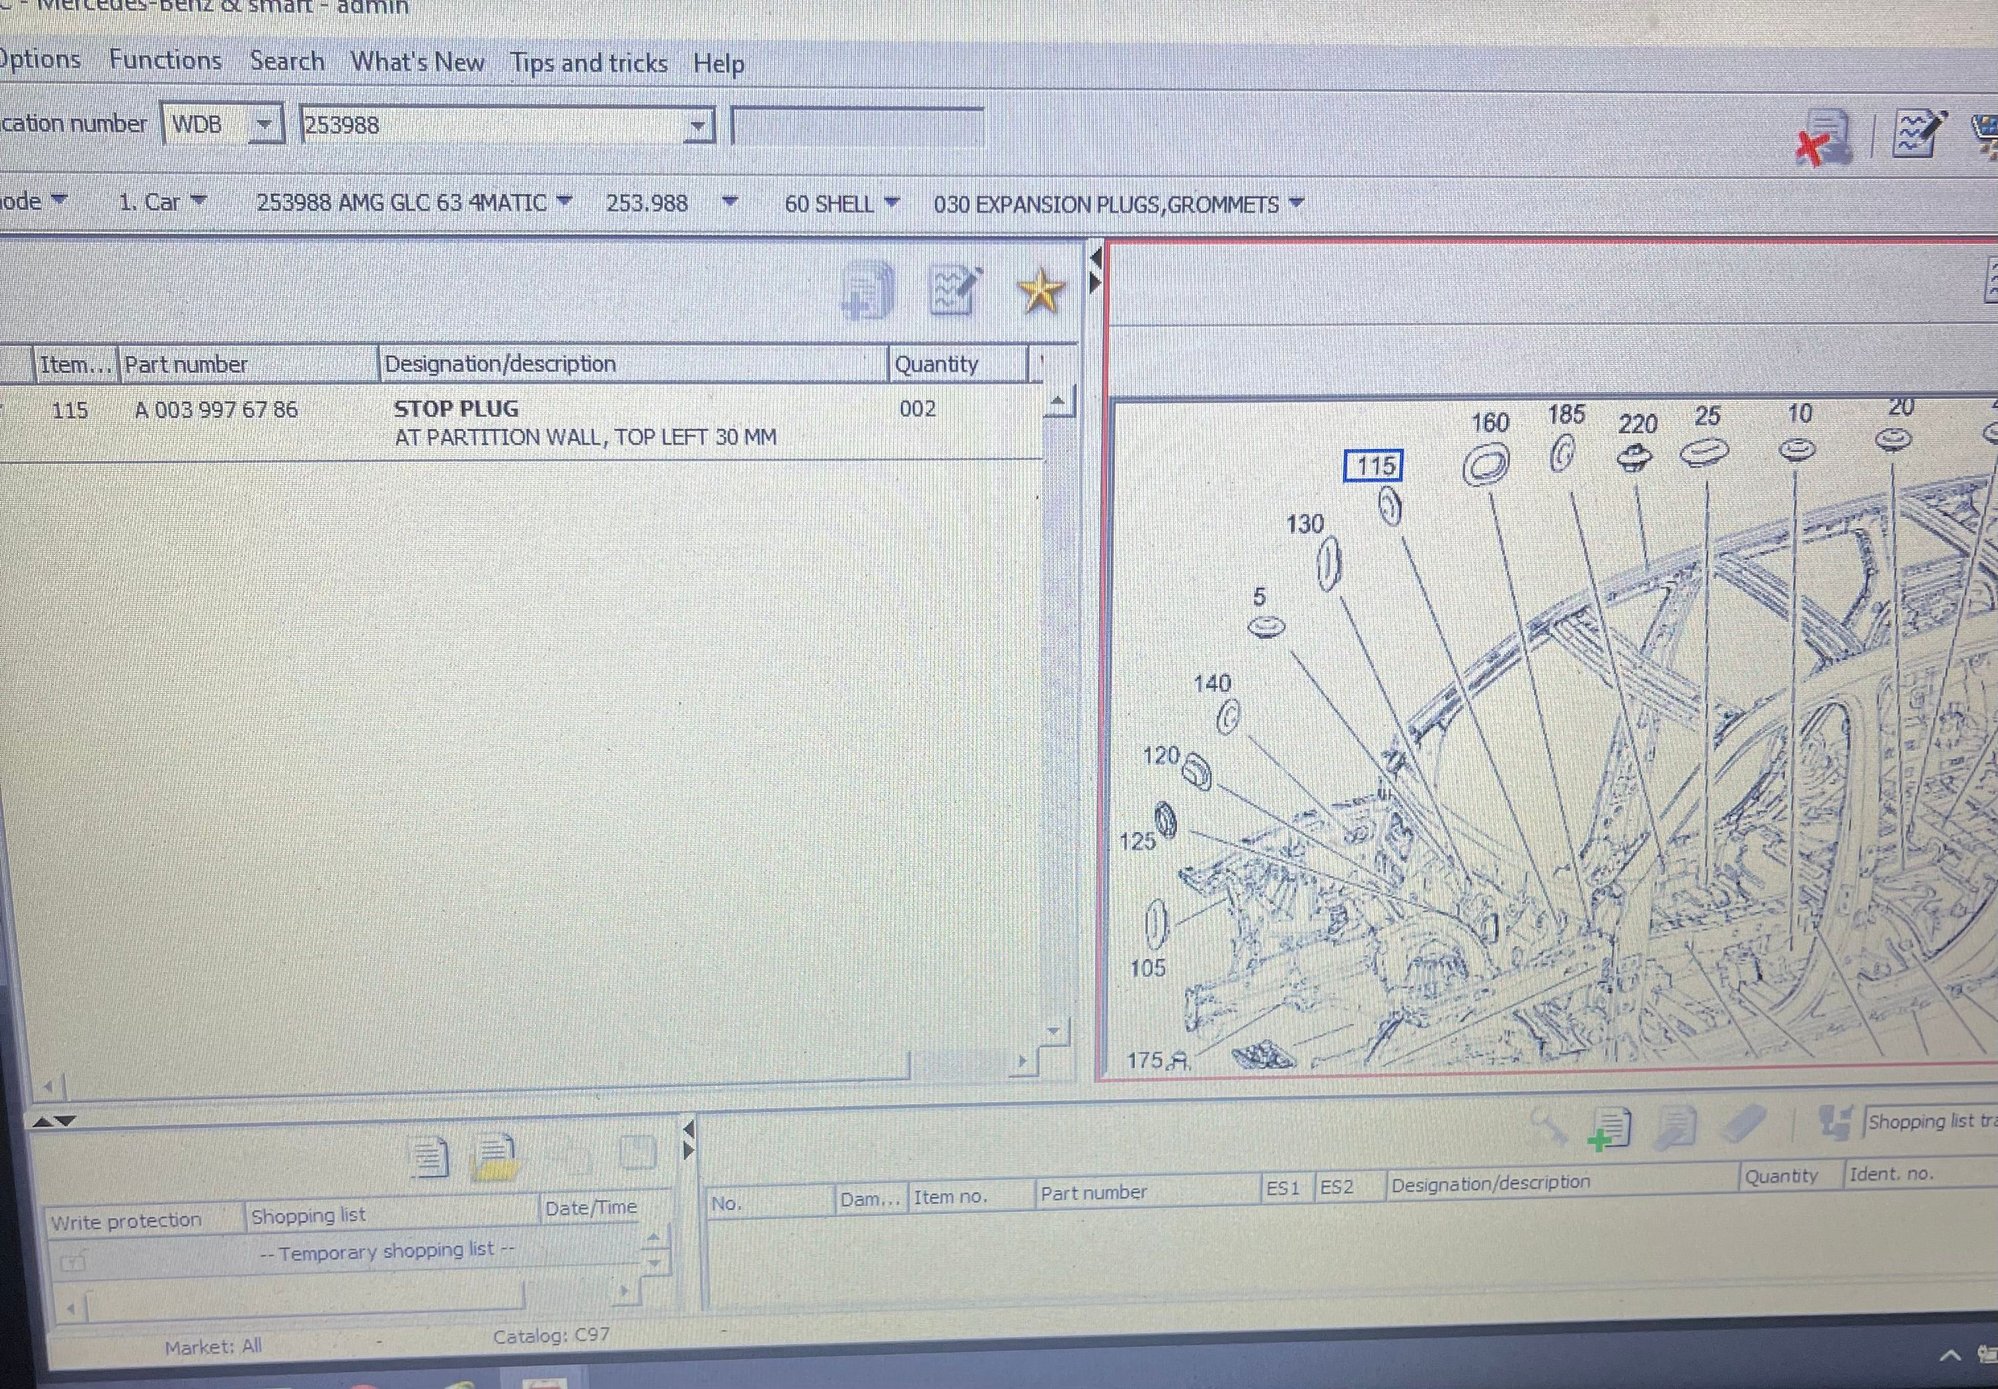
Task: Click the green plus new shopping list icon
Action: (1610, 1129)
